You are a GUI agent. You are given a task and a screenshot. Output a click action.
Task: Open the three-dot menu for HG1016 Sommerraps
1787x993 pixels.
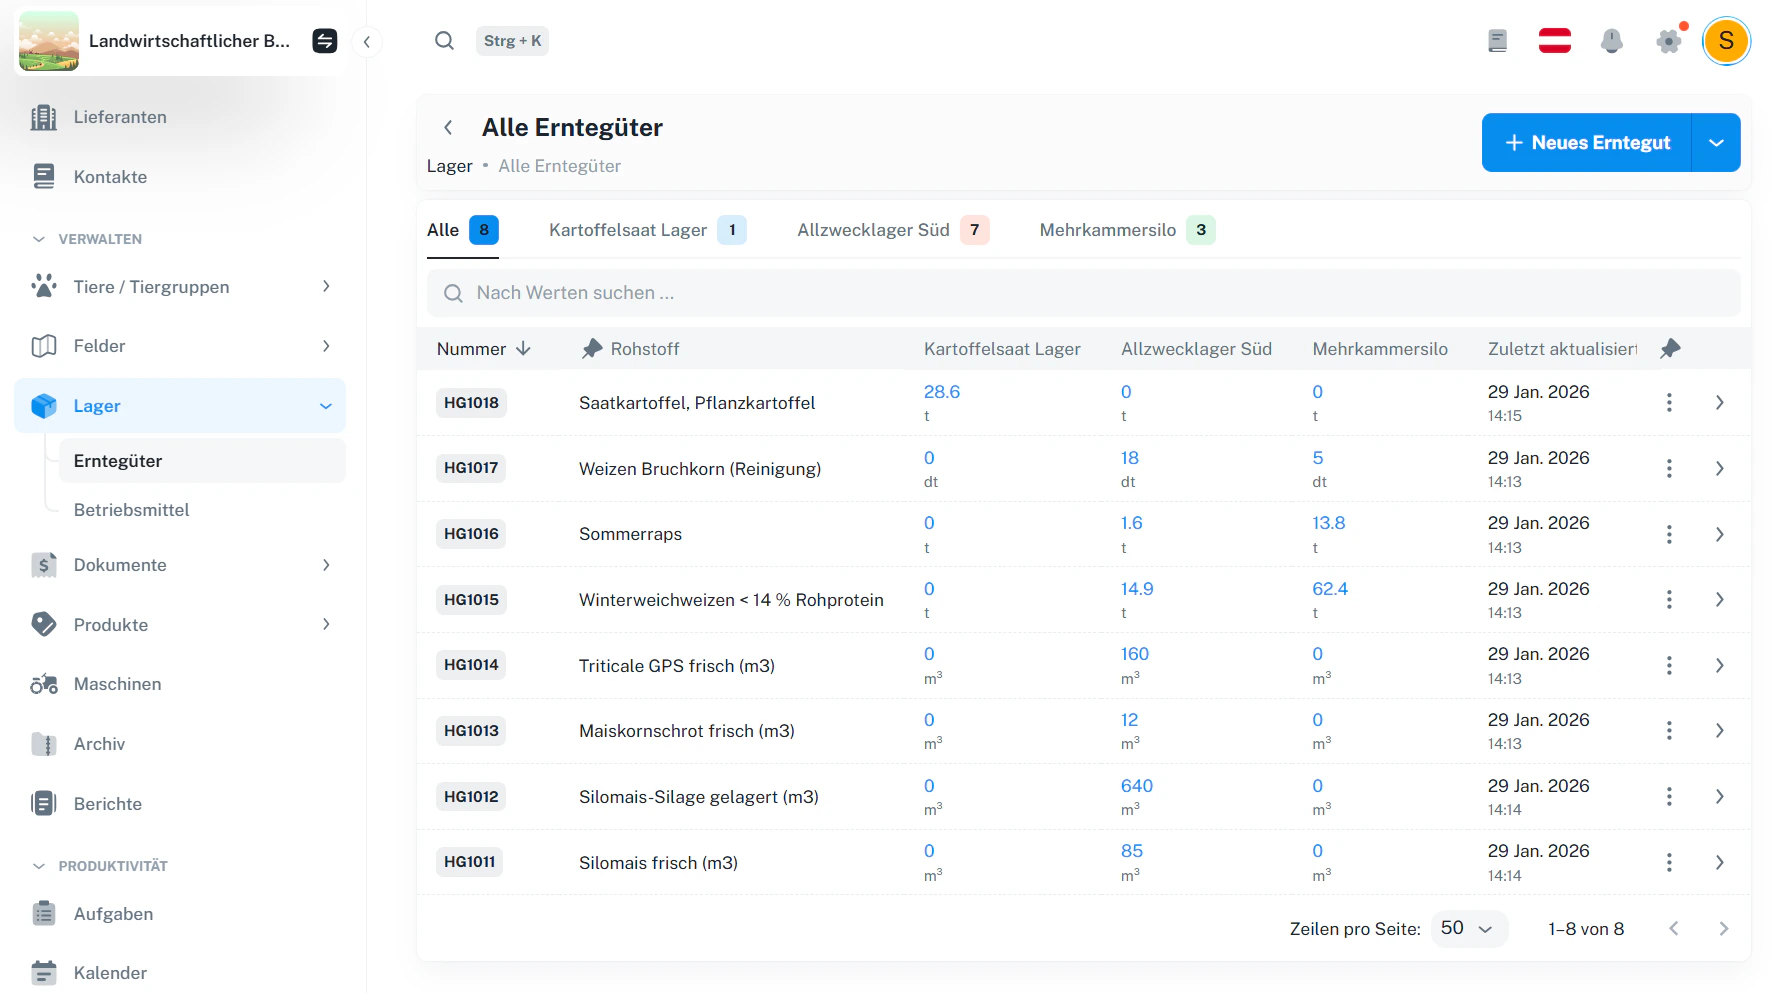pos(1668,534)
